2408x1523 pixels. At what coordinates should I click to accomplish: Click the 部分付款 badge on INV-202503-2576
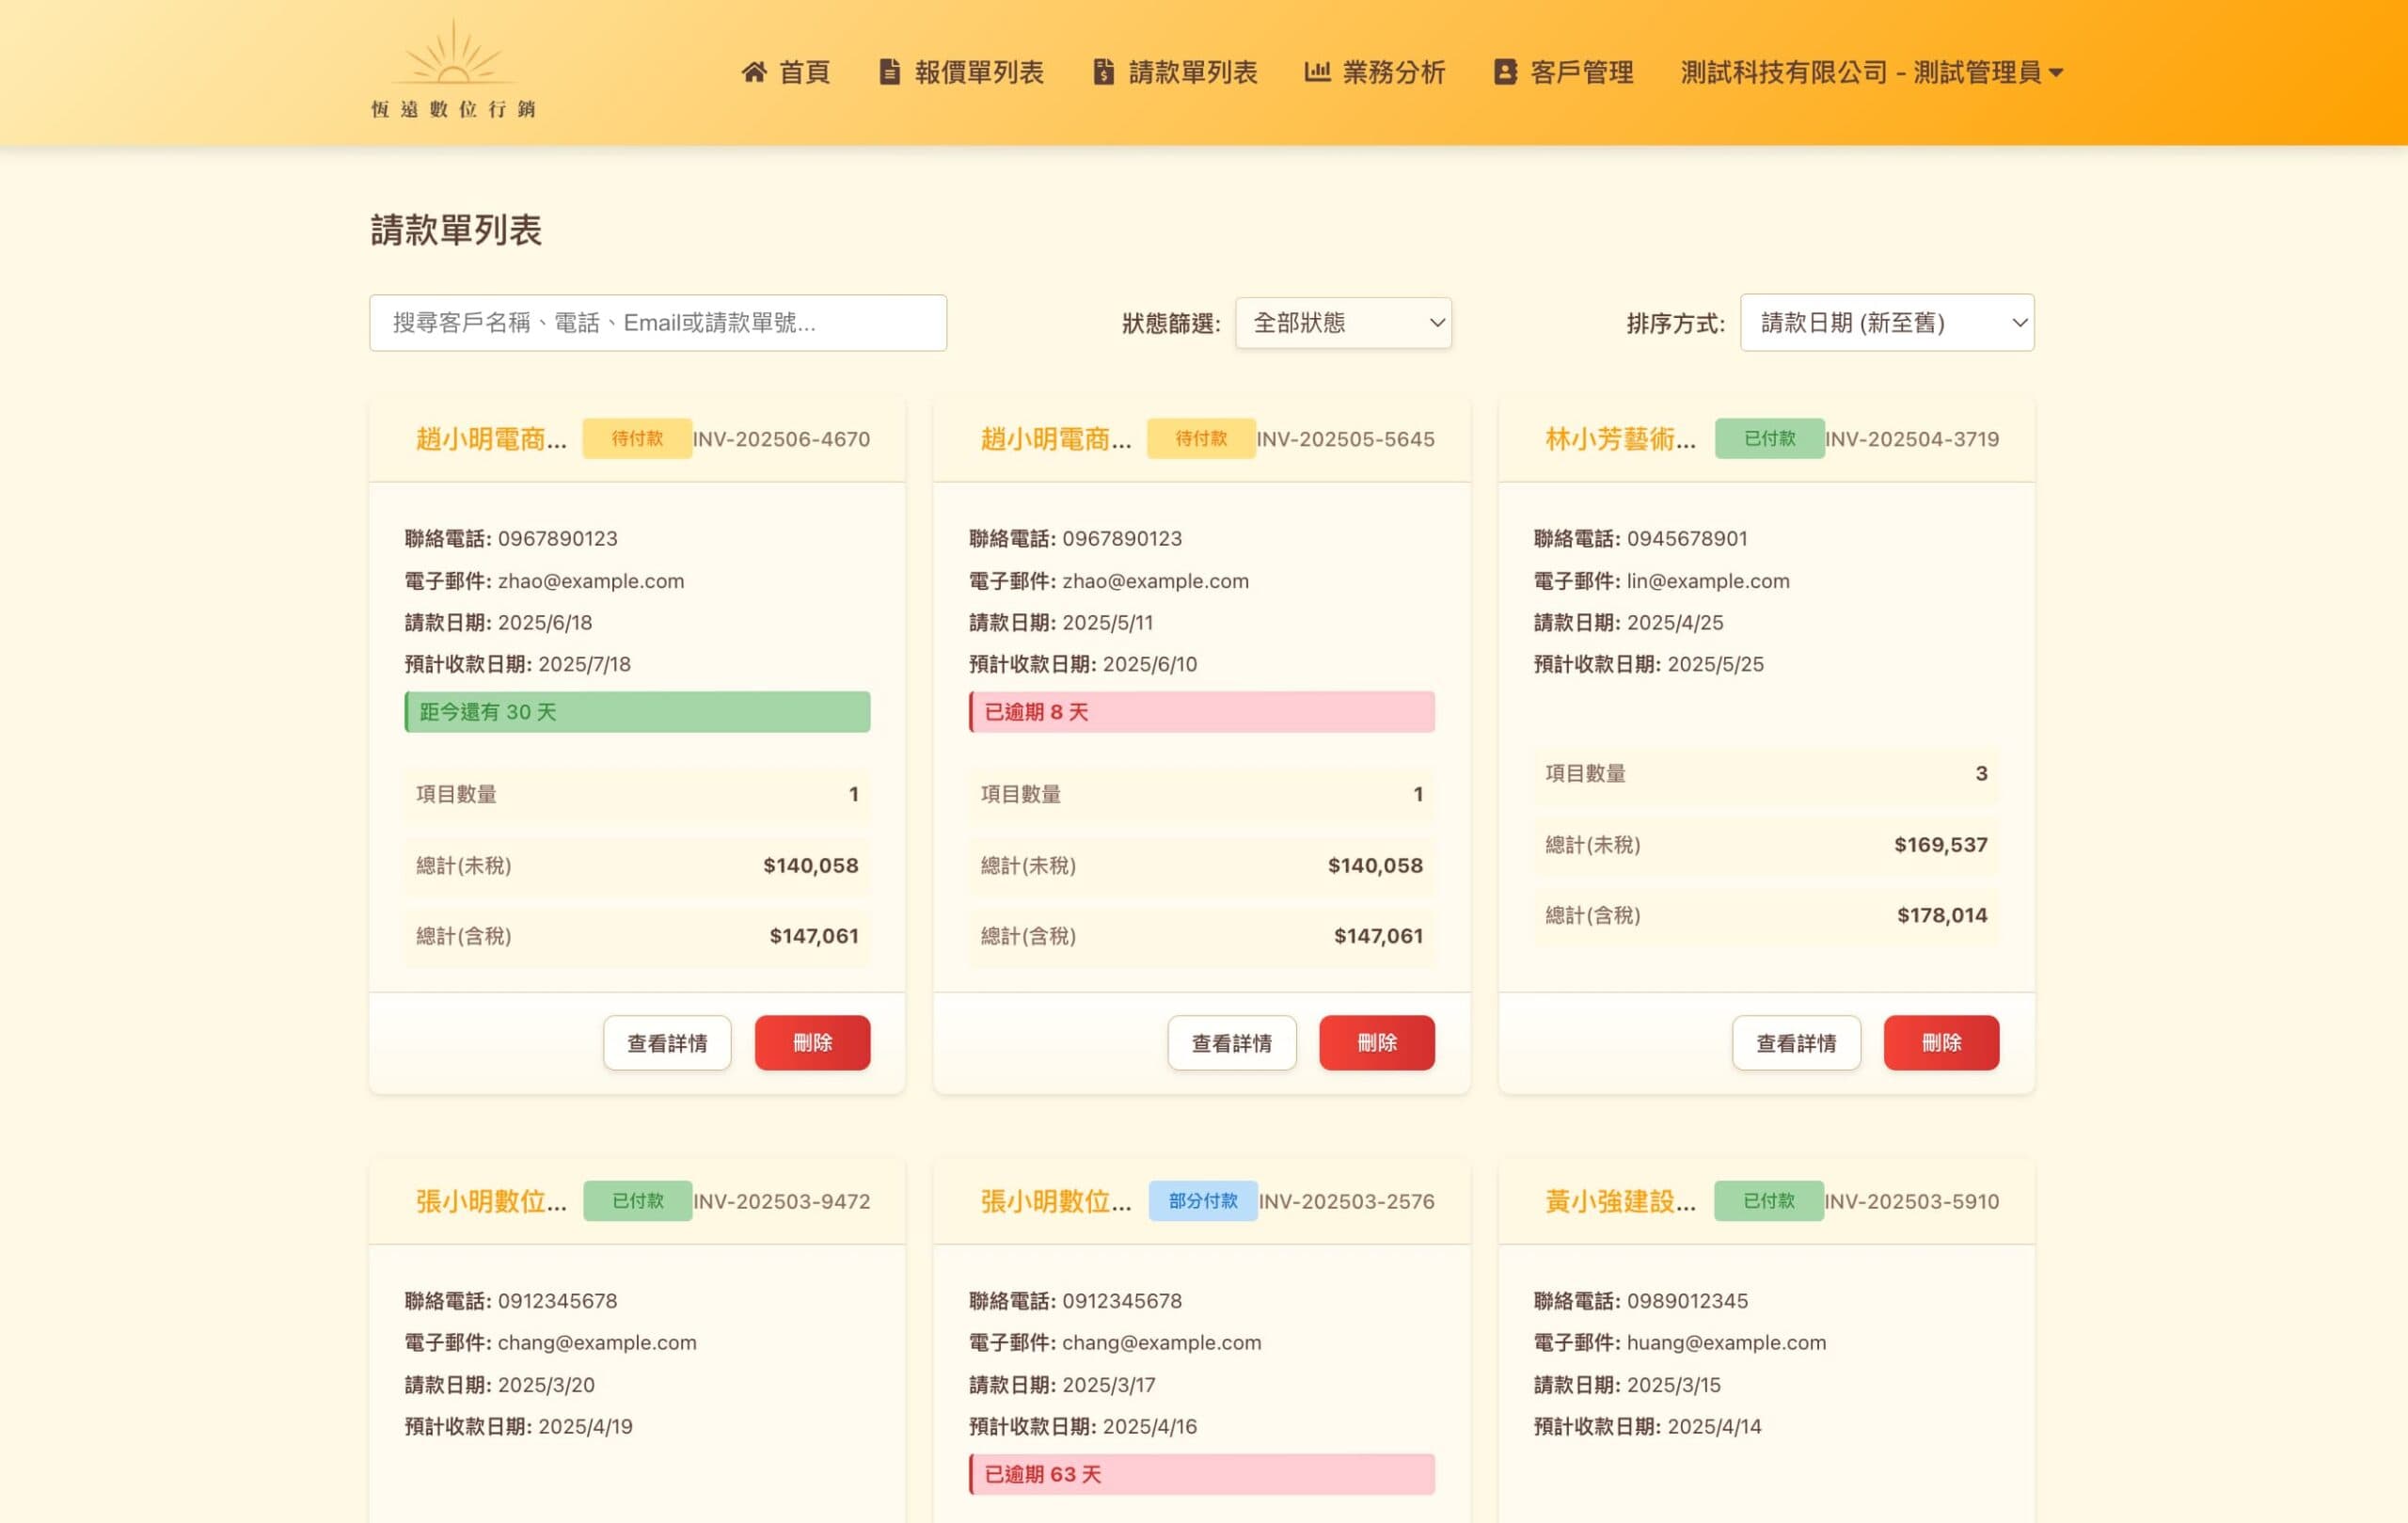coord(1202,1201)
